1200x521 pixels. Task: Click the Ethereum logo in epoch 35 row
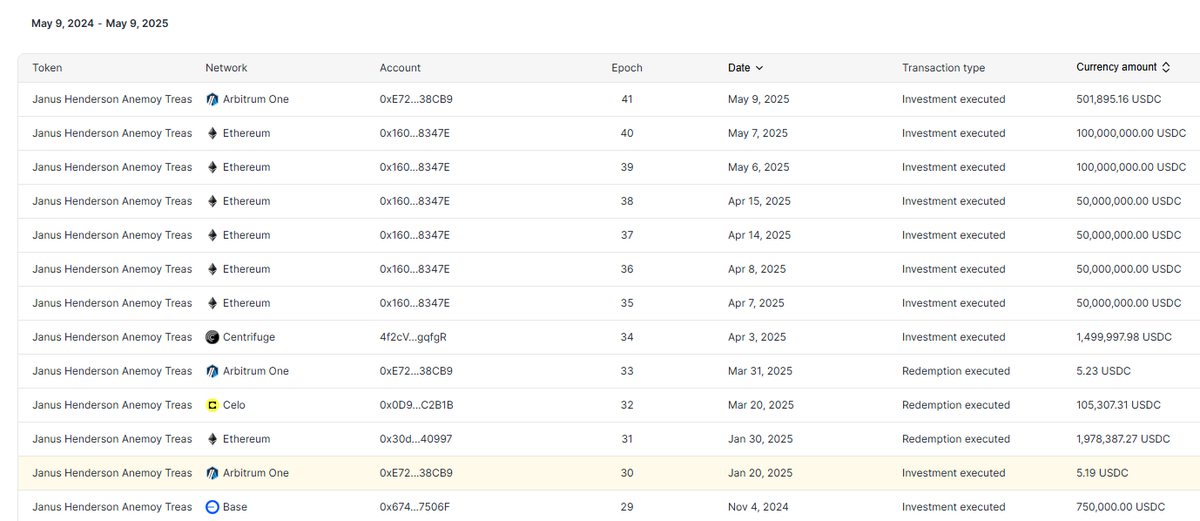(x=212, y=304)
